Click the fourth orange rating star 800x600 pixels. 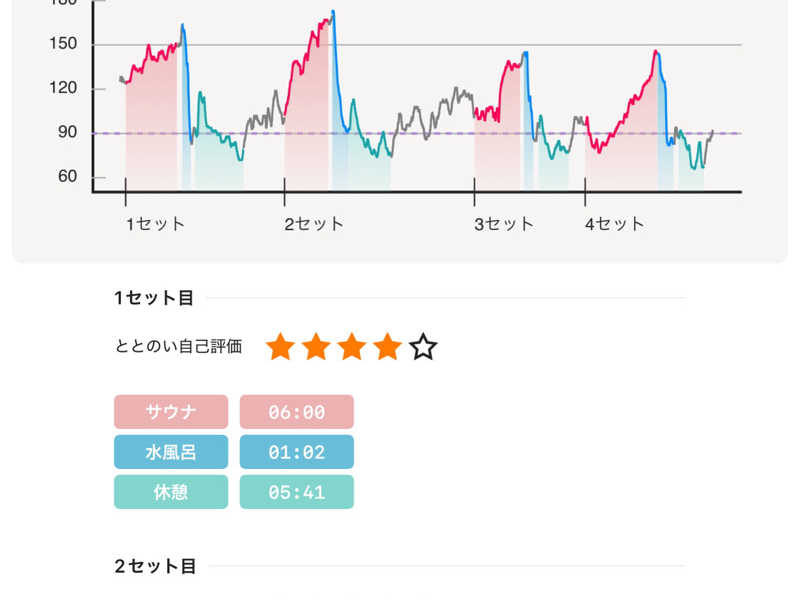tap(388, 346)
